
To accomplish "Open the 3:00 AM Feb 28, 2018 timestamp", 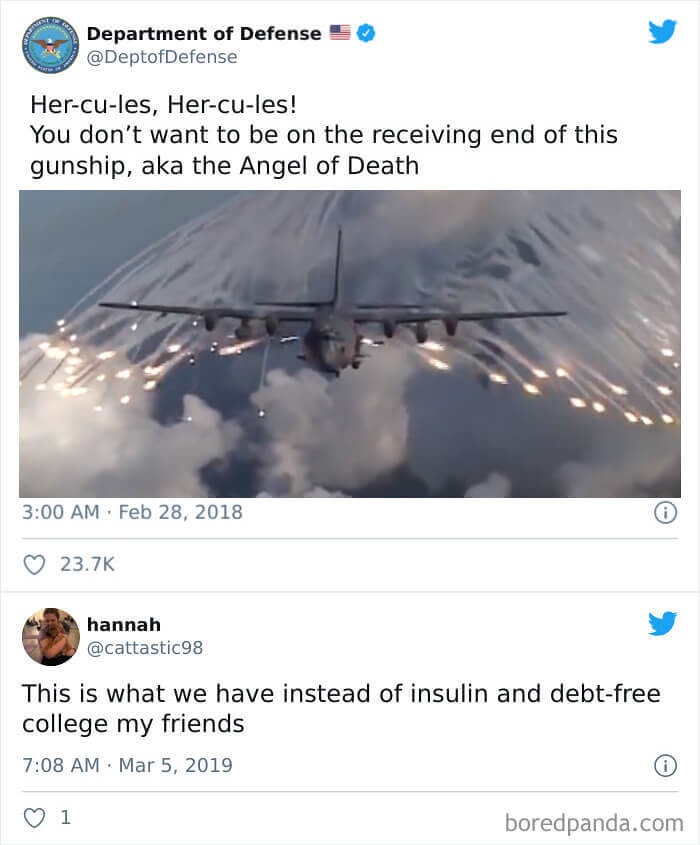I will click(132, 512).
